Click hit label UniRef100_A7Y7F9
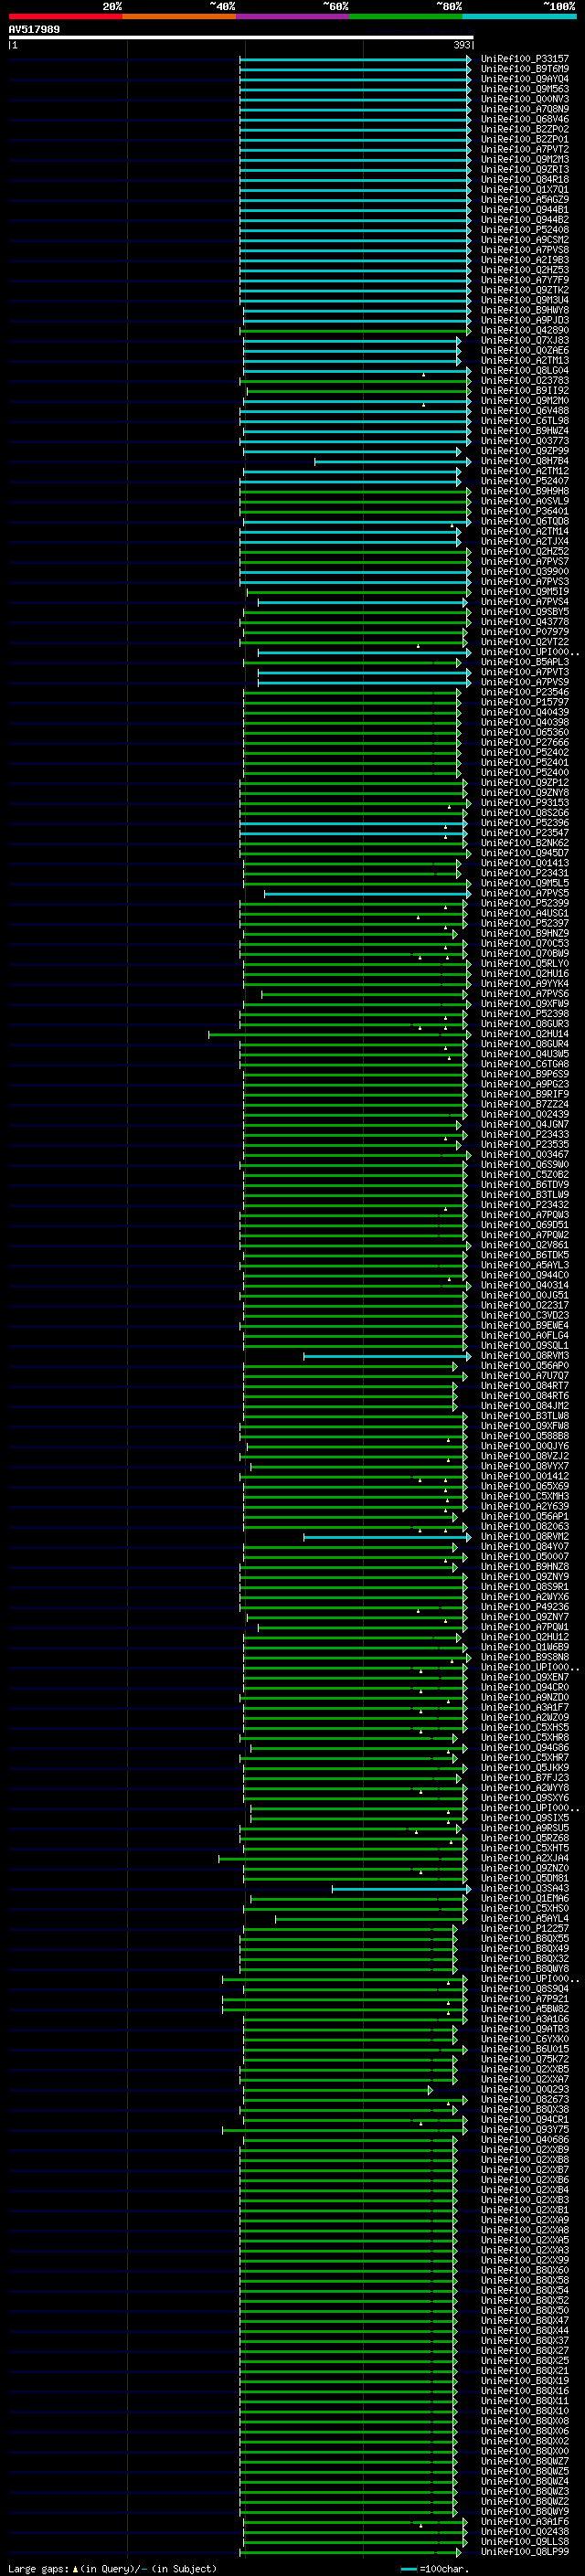The image size is (585, 2576). (524, 280)
